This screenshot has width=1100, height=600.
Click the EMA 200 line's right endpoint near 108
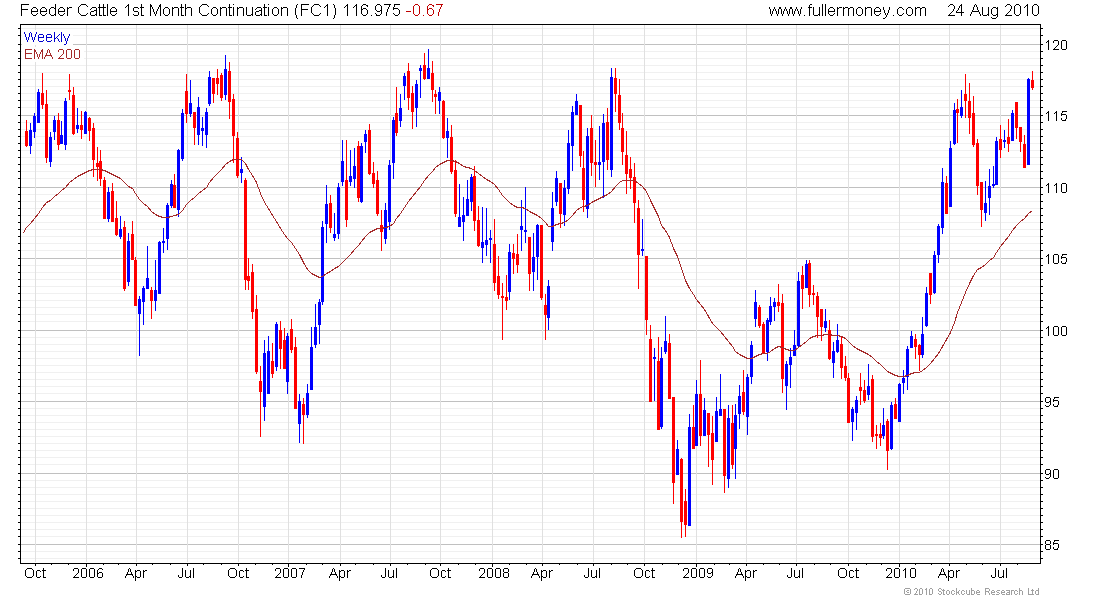pyautogui.click(x=1031, y=211)
